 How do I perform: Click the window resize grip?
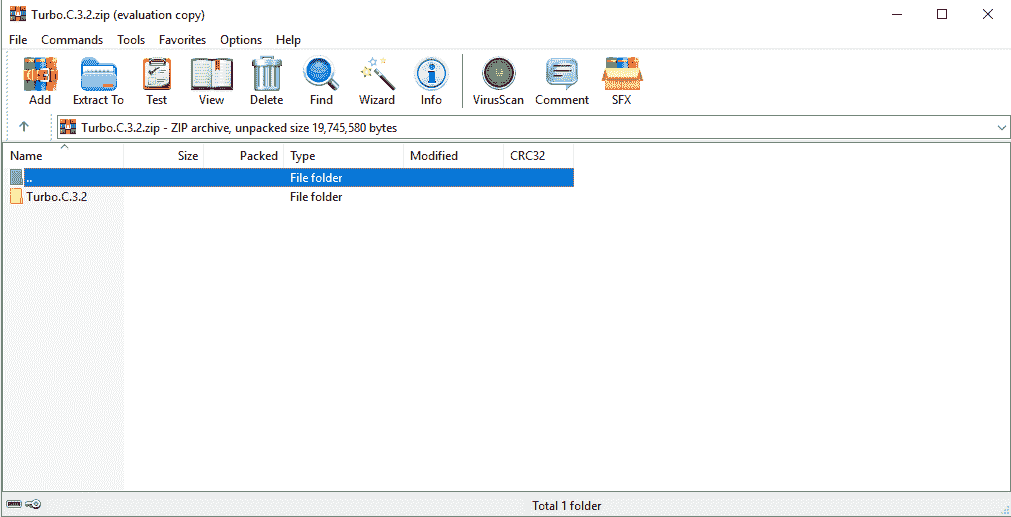1004,510
